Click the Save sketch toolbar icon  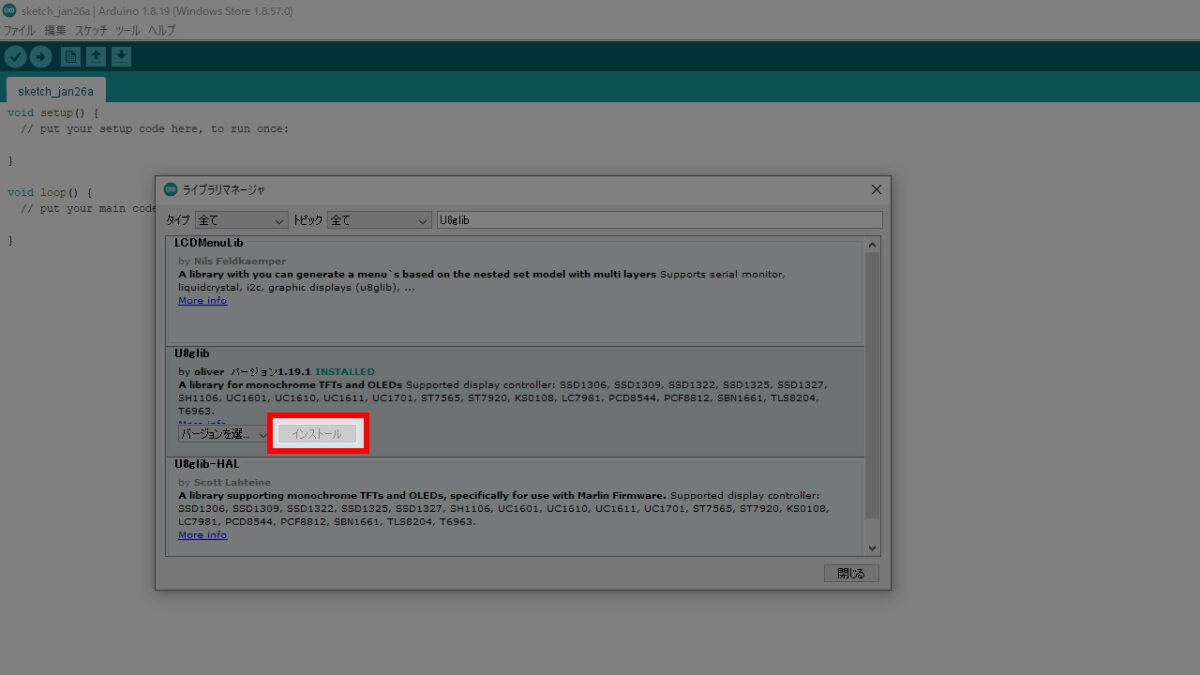pos(121,57)
